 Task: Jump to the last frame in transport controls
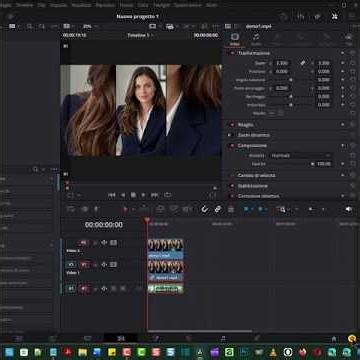coord(154,195)
